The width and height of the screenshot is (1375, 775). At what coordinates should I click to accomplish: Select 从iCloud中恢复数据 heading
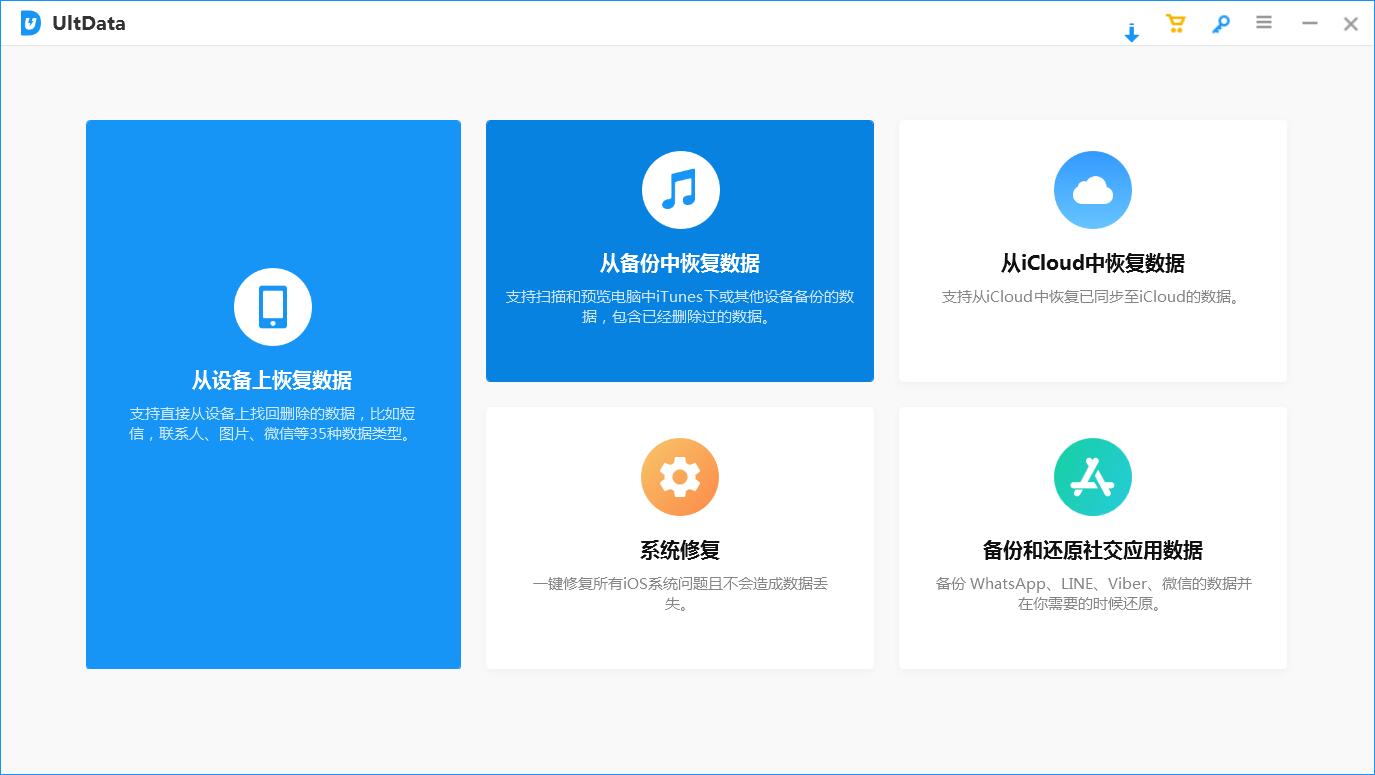tap(1093, 263)
